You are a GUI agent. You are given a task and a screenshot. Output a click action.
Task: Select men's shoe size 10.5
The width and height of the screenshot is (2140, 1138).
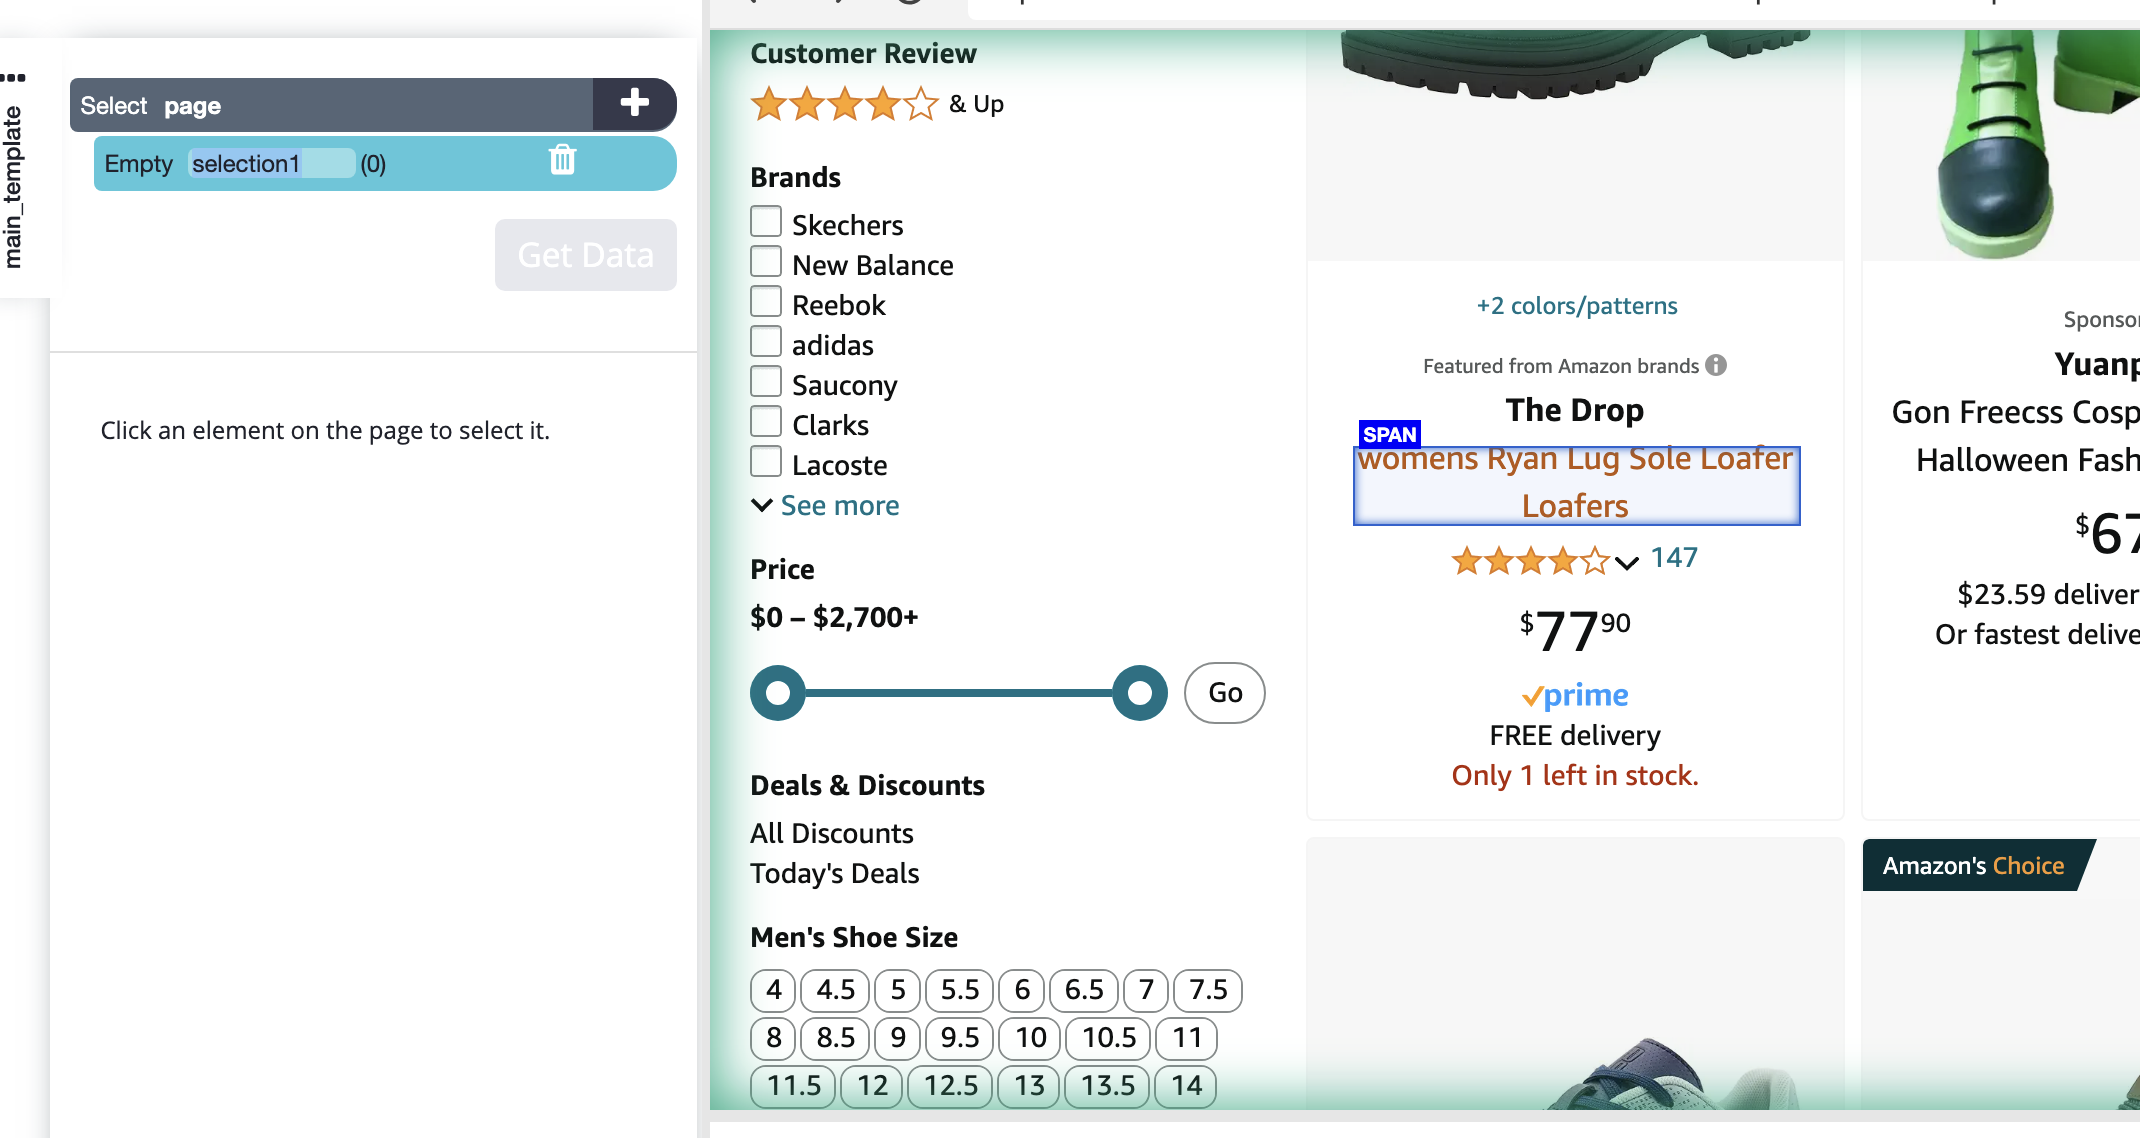click(1108, 1038)
